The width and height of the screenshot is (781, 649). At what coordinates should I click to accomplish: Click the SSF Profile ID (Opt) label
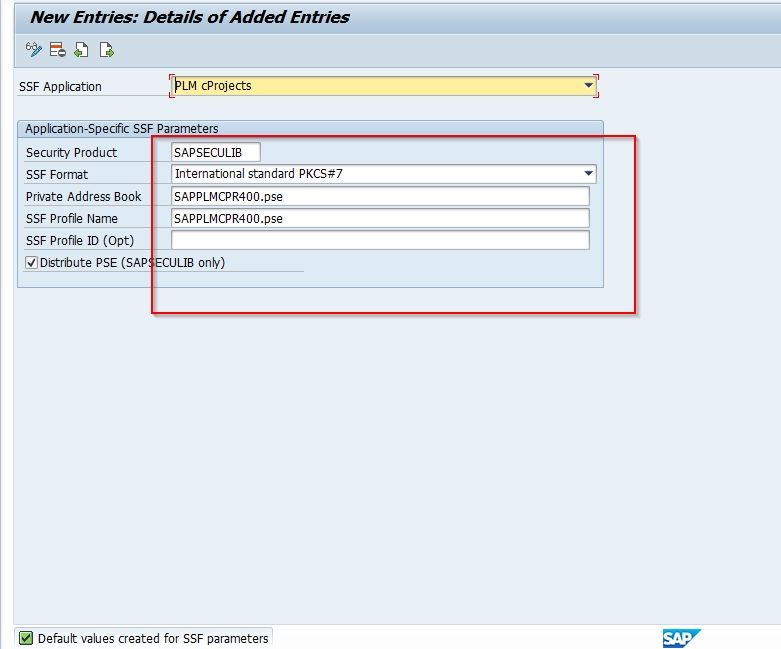(80, 241)
